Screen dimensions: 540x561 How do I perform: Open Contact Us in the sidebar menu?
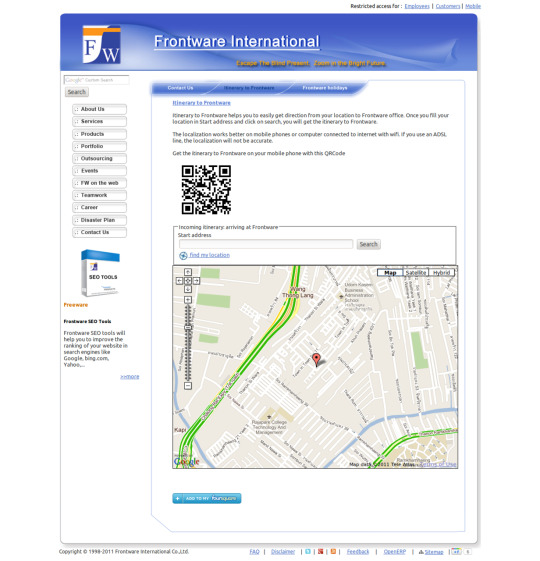99,232
